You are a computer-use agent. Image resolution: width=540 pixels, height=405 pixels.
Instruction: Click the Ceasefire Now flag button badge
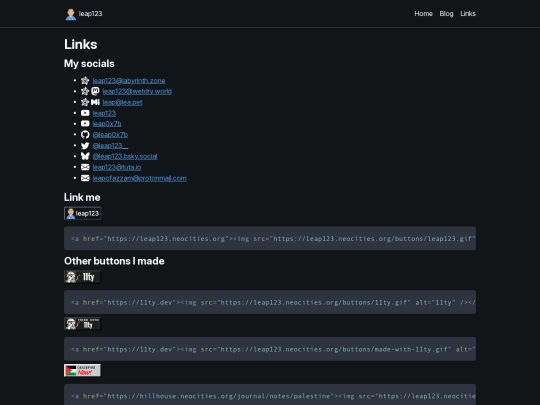point(82,370)
